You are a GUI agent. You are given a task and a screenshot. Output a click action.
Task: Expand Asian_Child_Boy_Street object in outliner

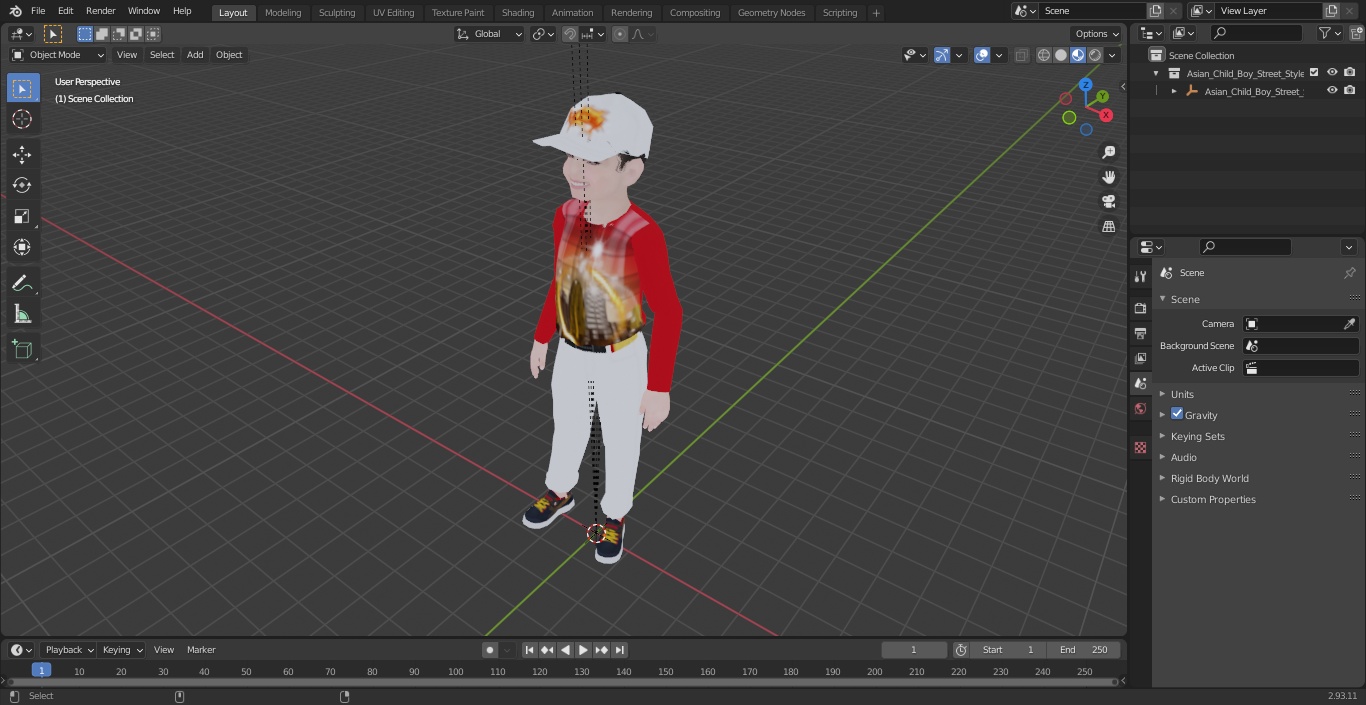click(x=1174, y=91)
